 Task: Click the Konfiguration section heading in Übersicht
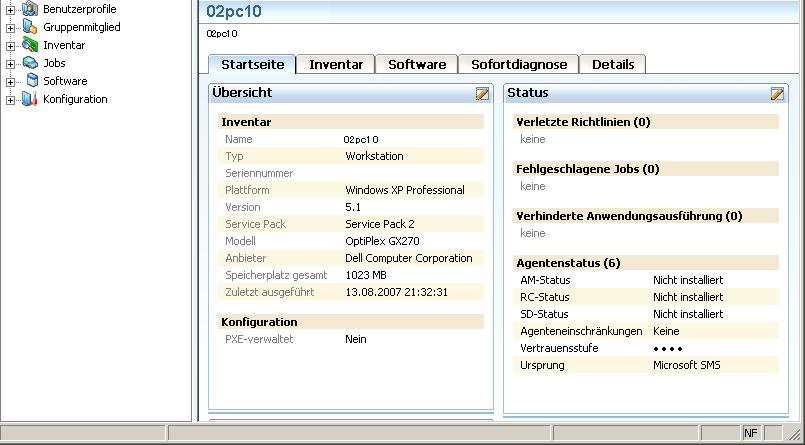259,322
